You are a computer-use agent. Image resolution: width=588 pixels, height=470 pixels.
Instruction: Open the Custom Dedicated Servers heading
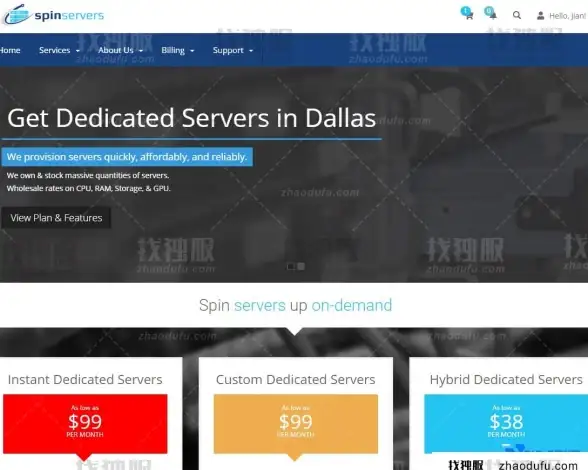[x=296, y=380]
